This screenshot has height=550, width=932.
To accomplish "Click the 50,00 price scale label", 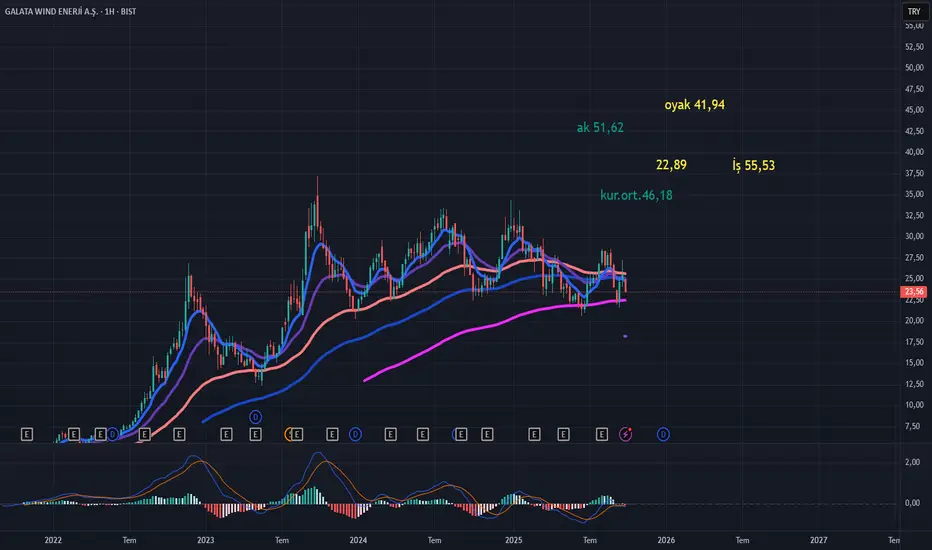I will point(914,68).
